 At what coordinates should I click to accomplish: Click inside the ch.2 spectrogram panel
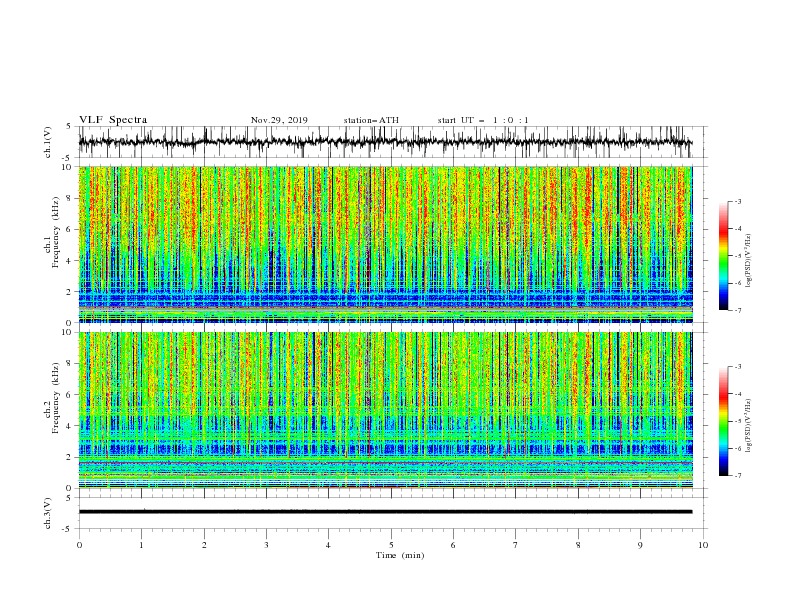click(385, 410)
